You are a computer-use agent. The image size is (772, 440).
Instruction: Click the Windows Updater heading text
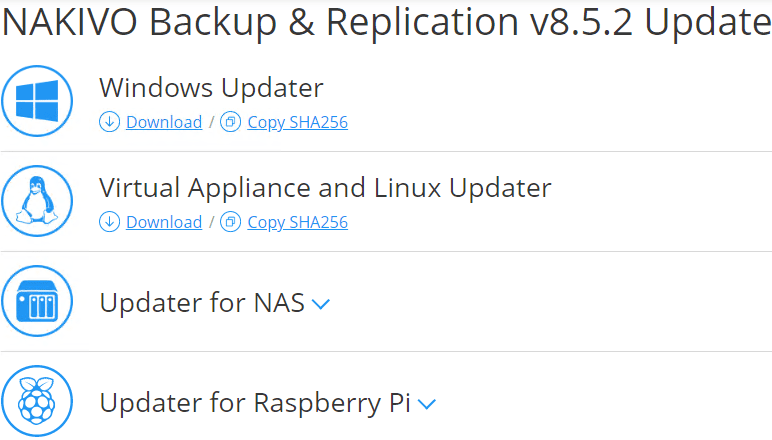coord(211,88)
